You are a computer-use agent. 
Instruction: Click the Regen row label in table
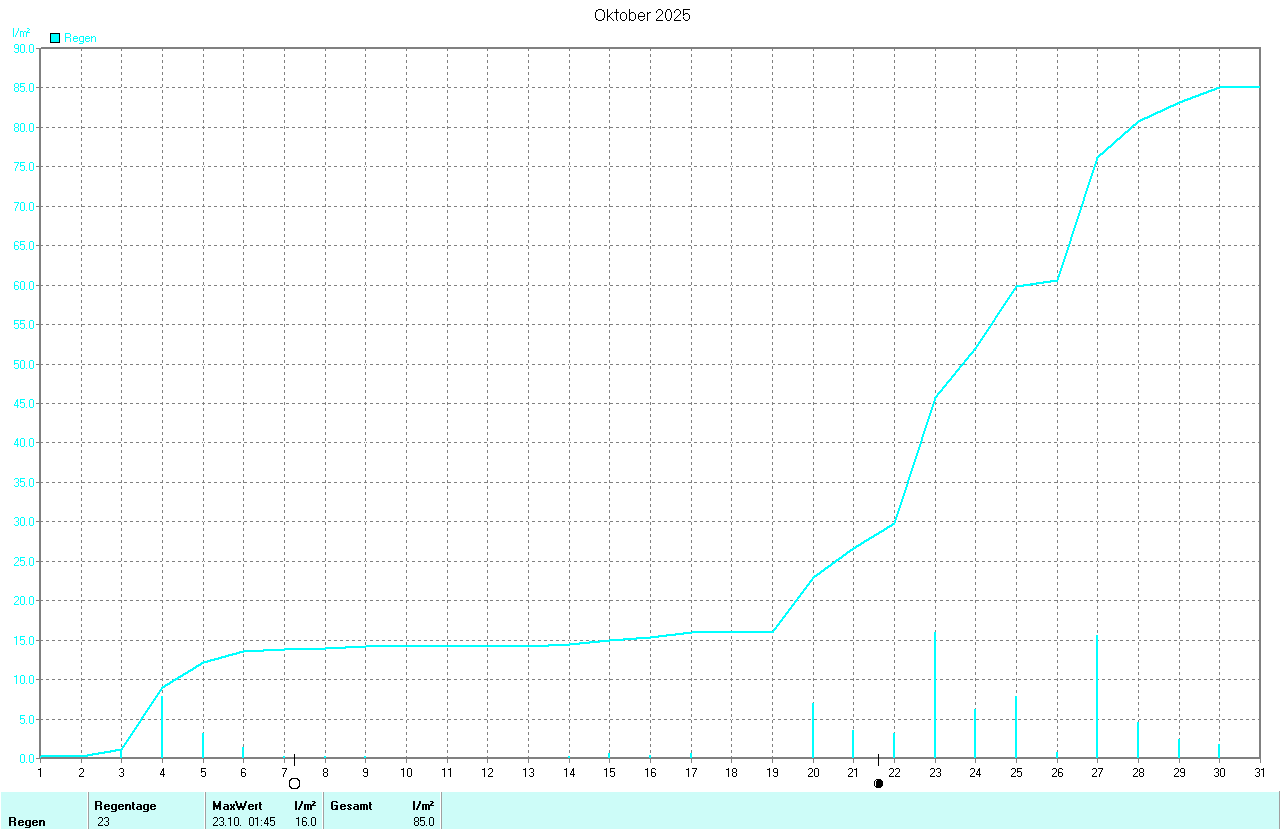(26, 821)
